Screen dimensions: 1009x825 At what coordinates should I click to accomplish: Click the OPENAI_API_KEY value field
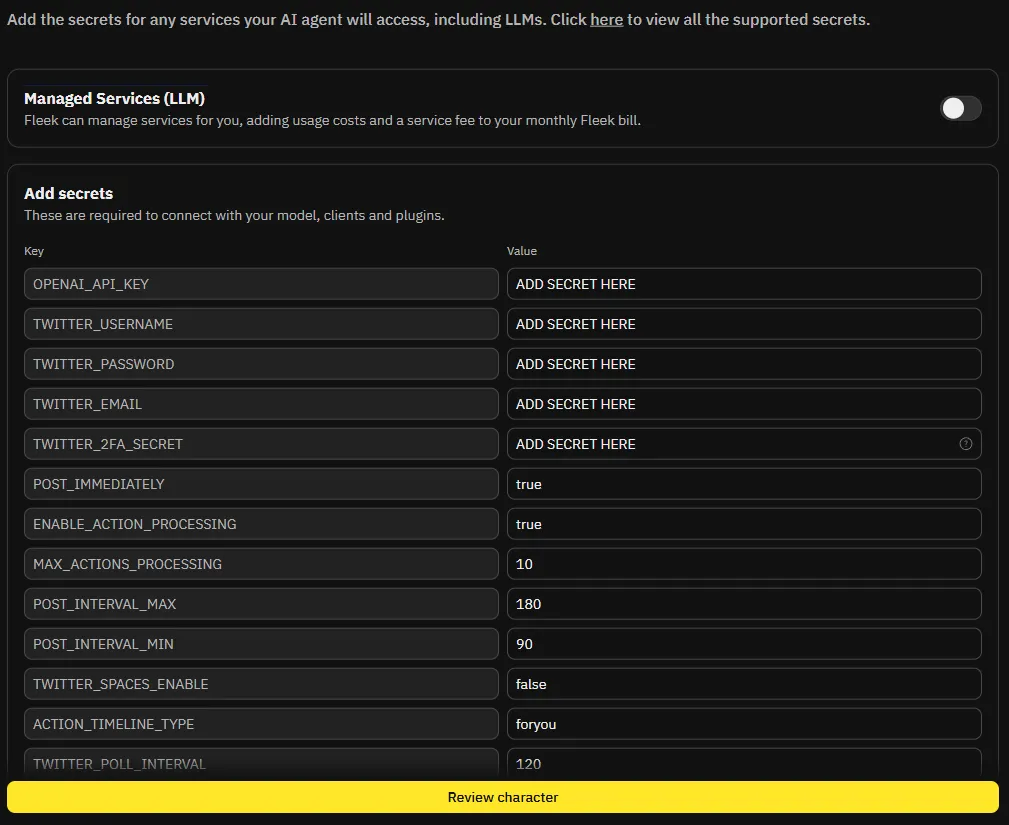tap(743, 284)
